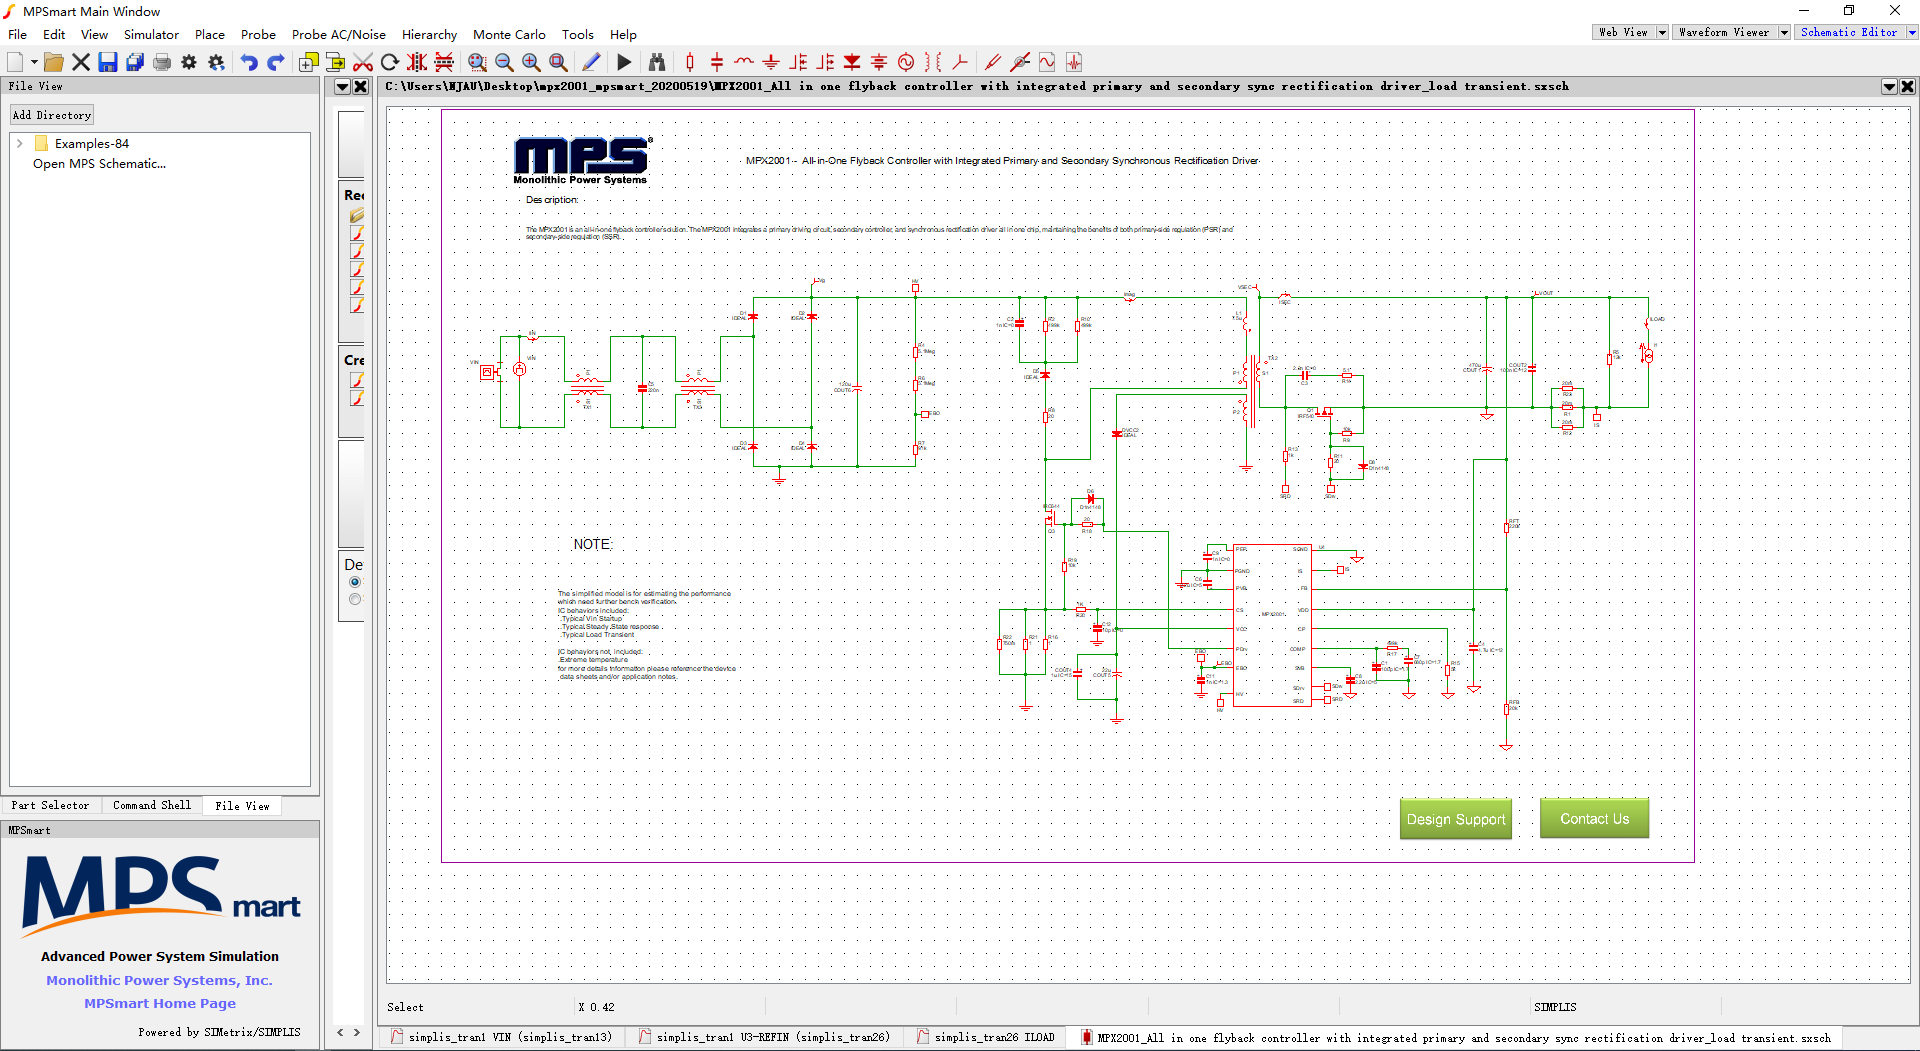Zoom to selected area with the box magnifier
Image resolution: width=1920 pixels, height=1051 pixels.
coord(477,62)
